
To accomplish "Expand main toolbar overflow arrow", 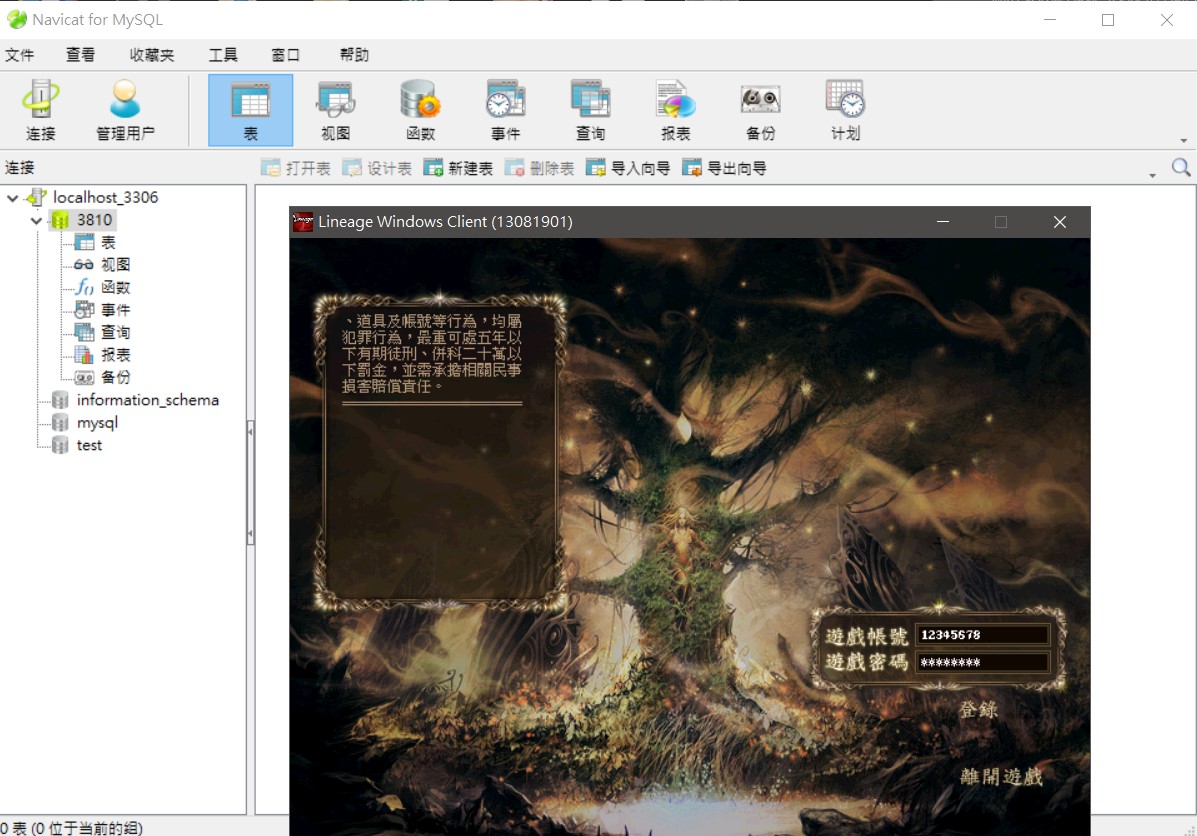I will coord(1184,140).
